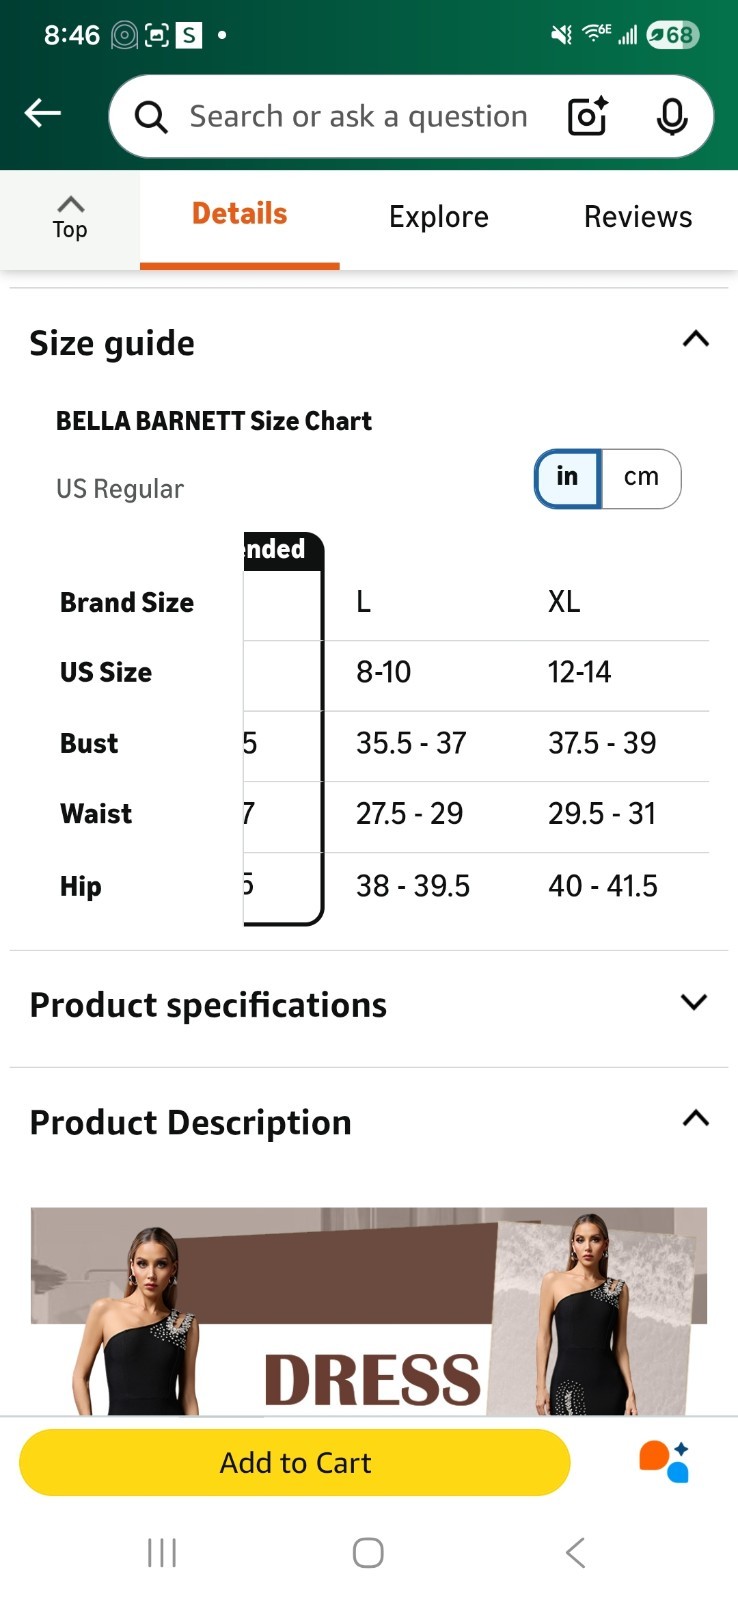Tap Android back navigation icon
Viewport: 738px width, 1600px height.
coord(575,1553)
